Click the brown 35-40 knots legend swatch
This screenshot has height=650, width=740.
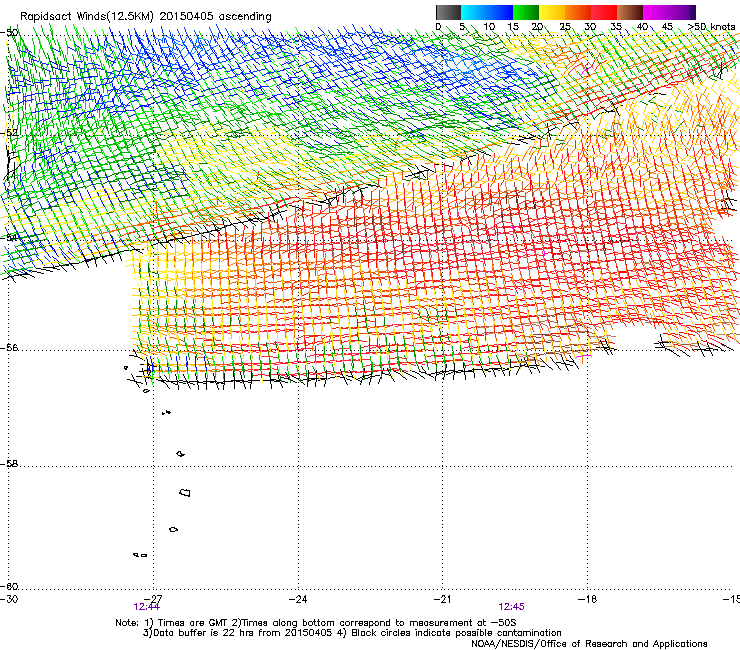click(630, 12)
